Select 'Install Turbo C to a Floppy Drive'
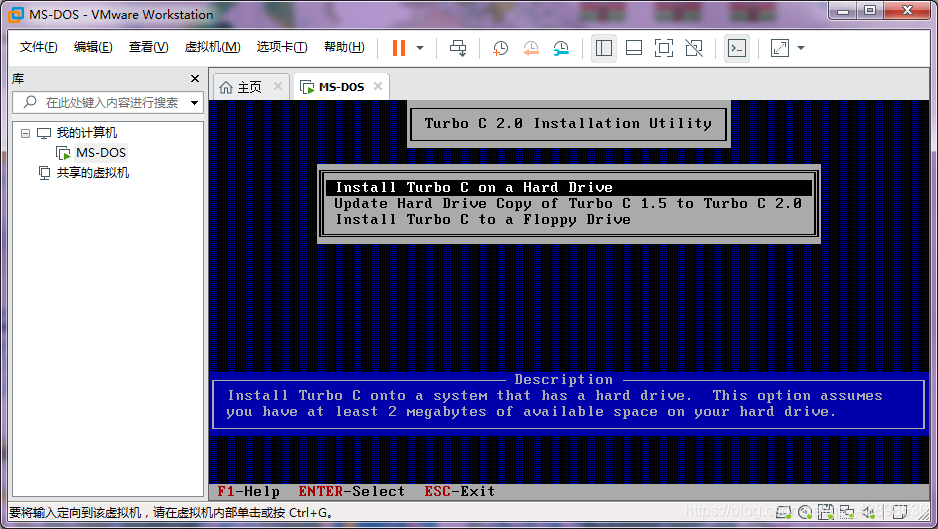 [x=569, y=220]
